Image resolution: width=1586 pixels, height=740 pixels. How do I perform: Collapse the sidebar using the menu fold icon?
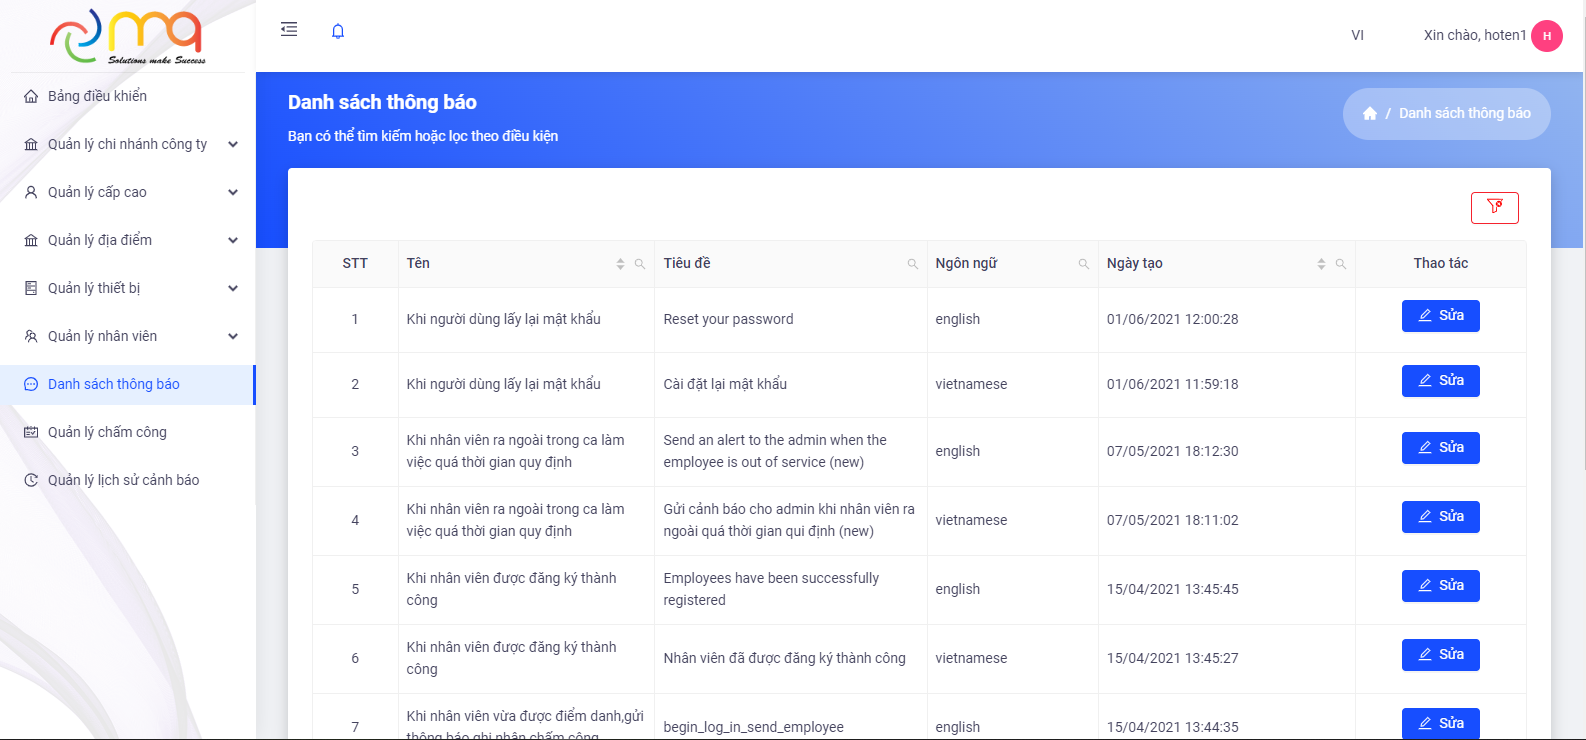pos(289,30)
